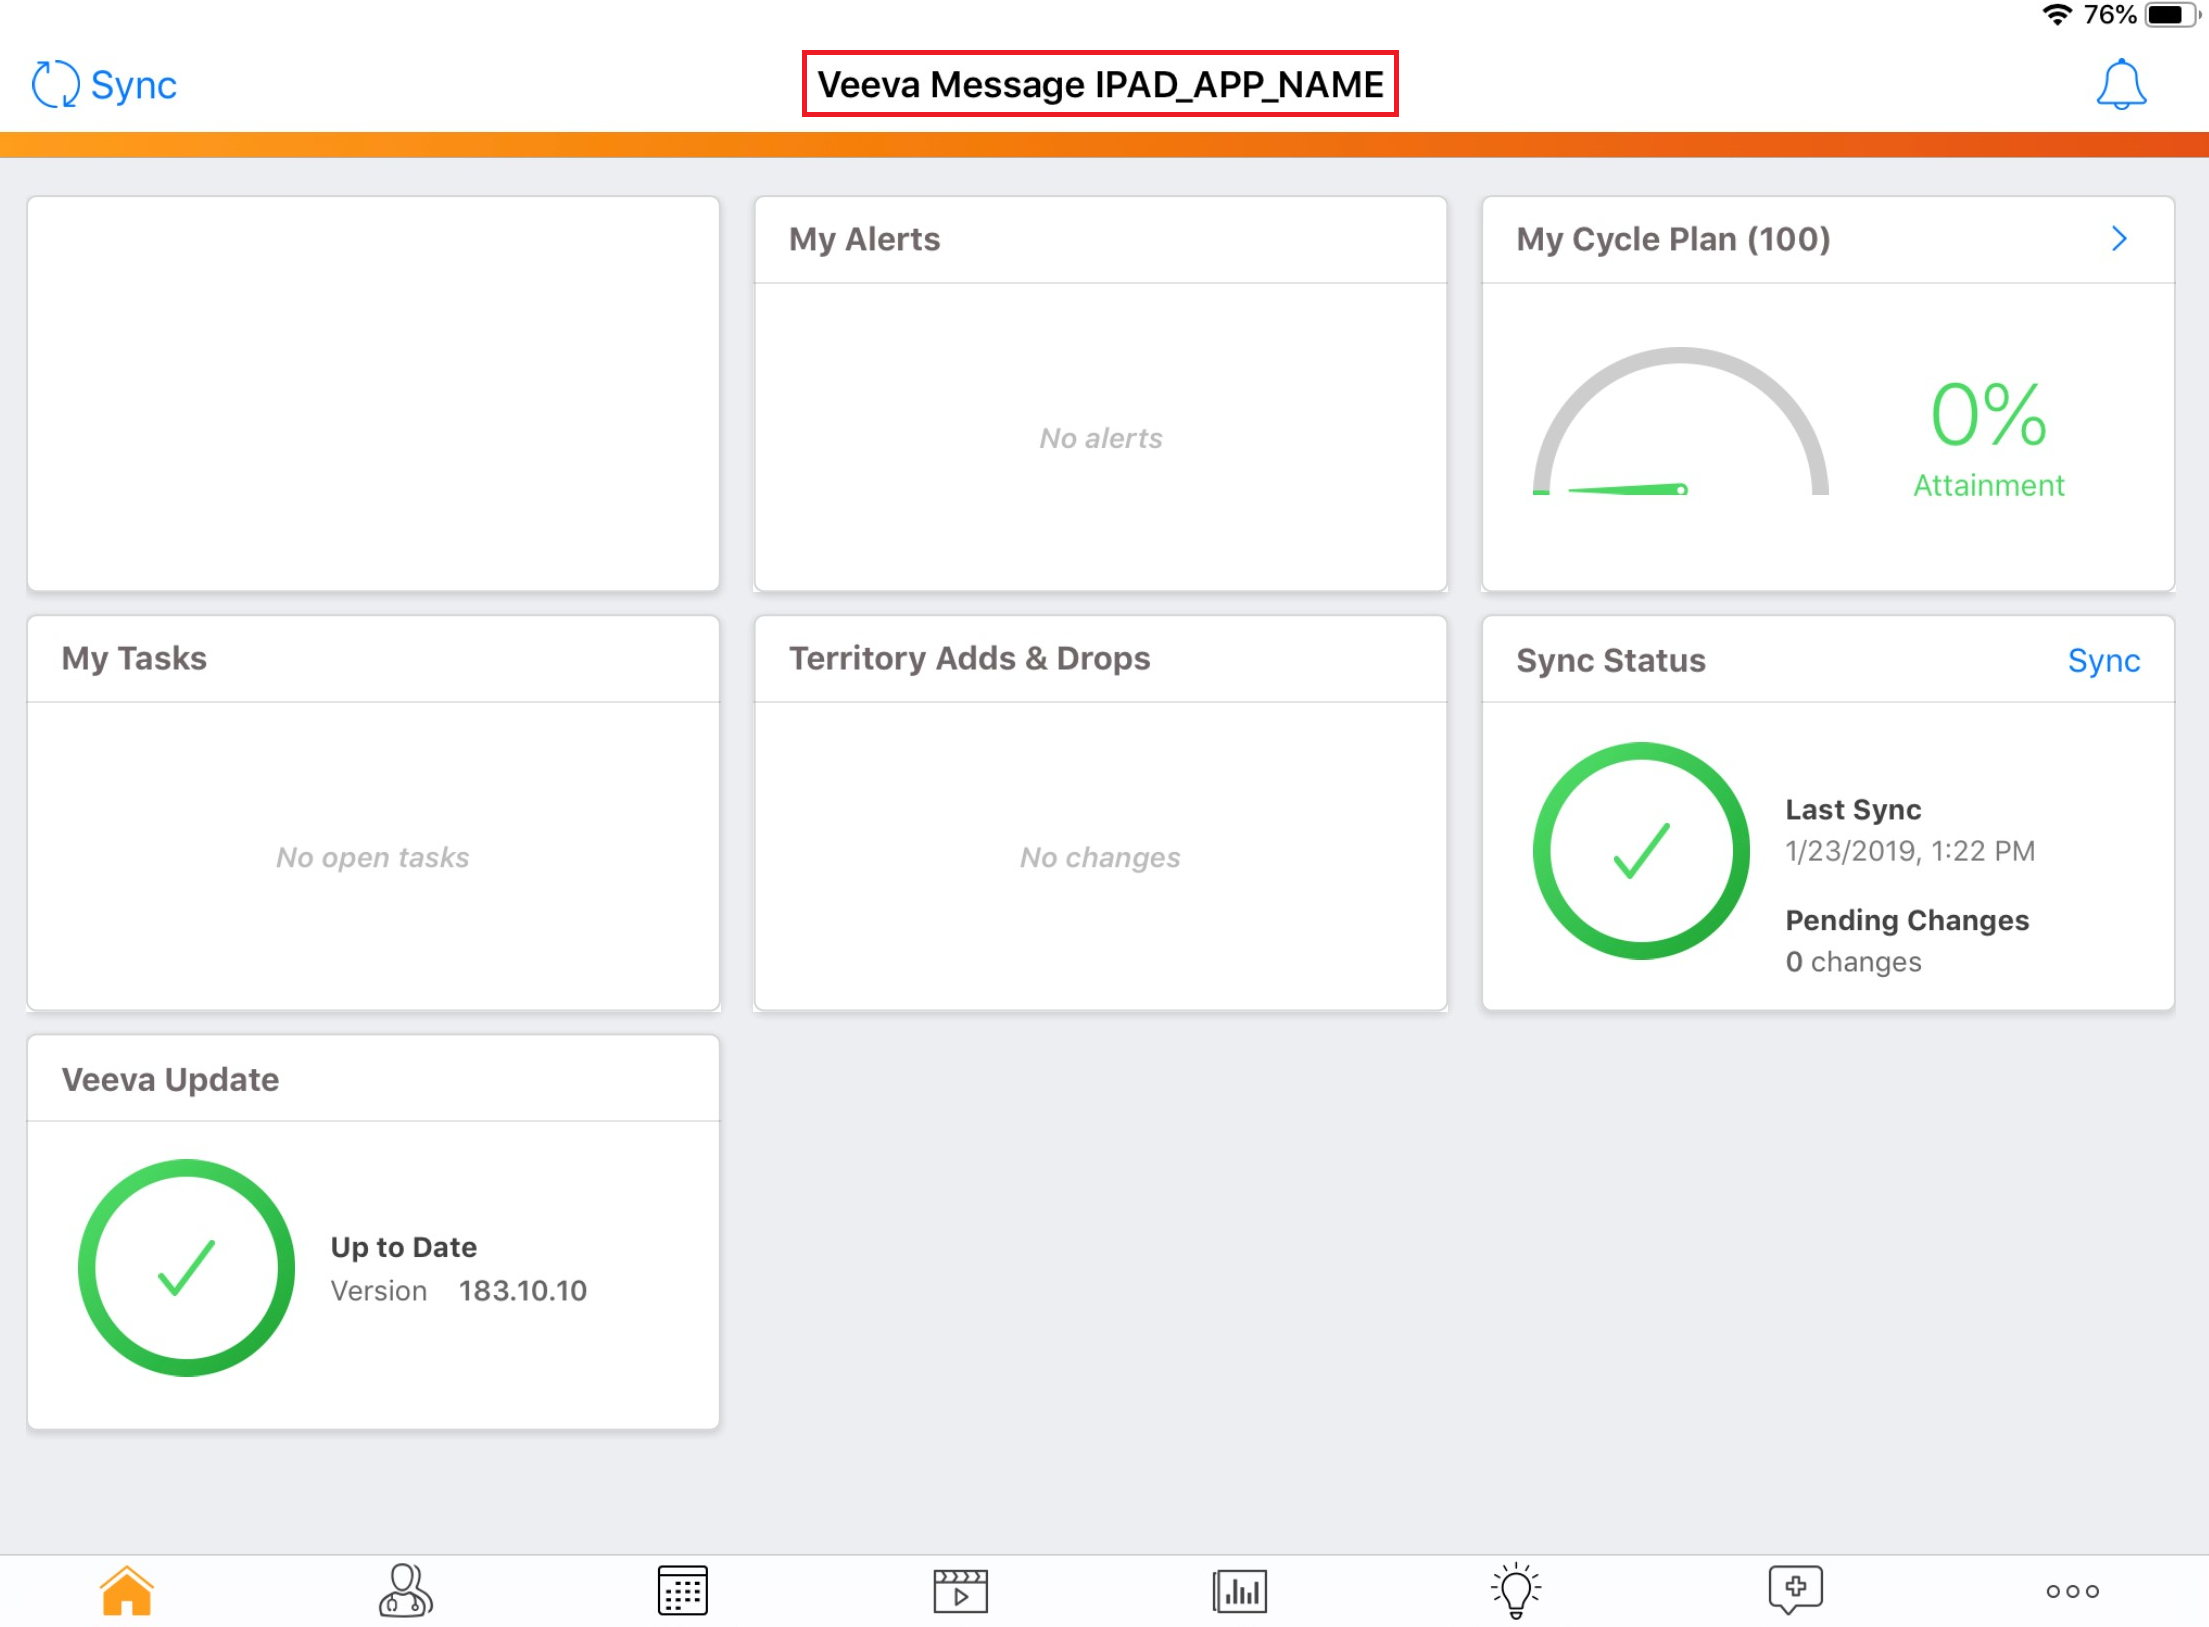Open the My Cycle Plan (100) header
This screenshot has height=1627, width=2209.
[x=1672, y=239]
